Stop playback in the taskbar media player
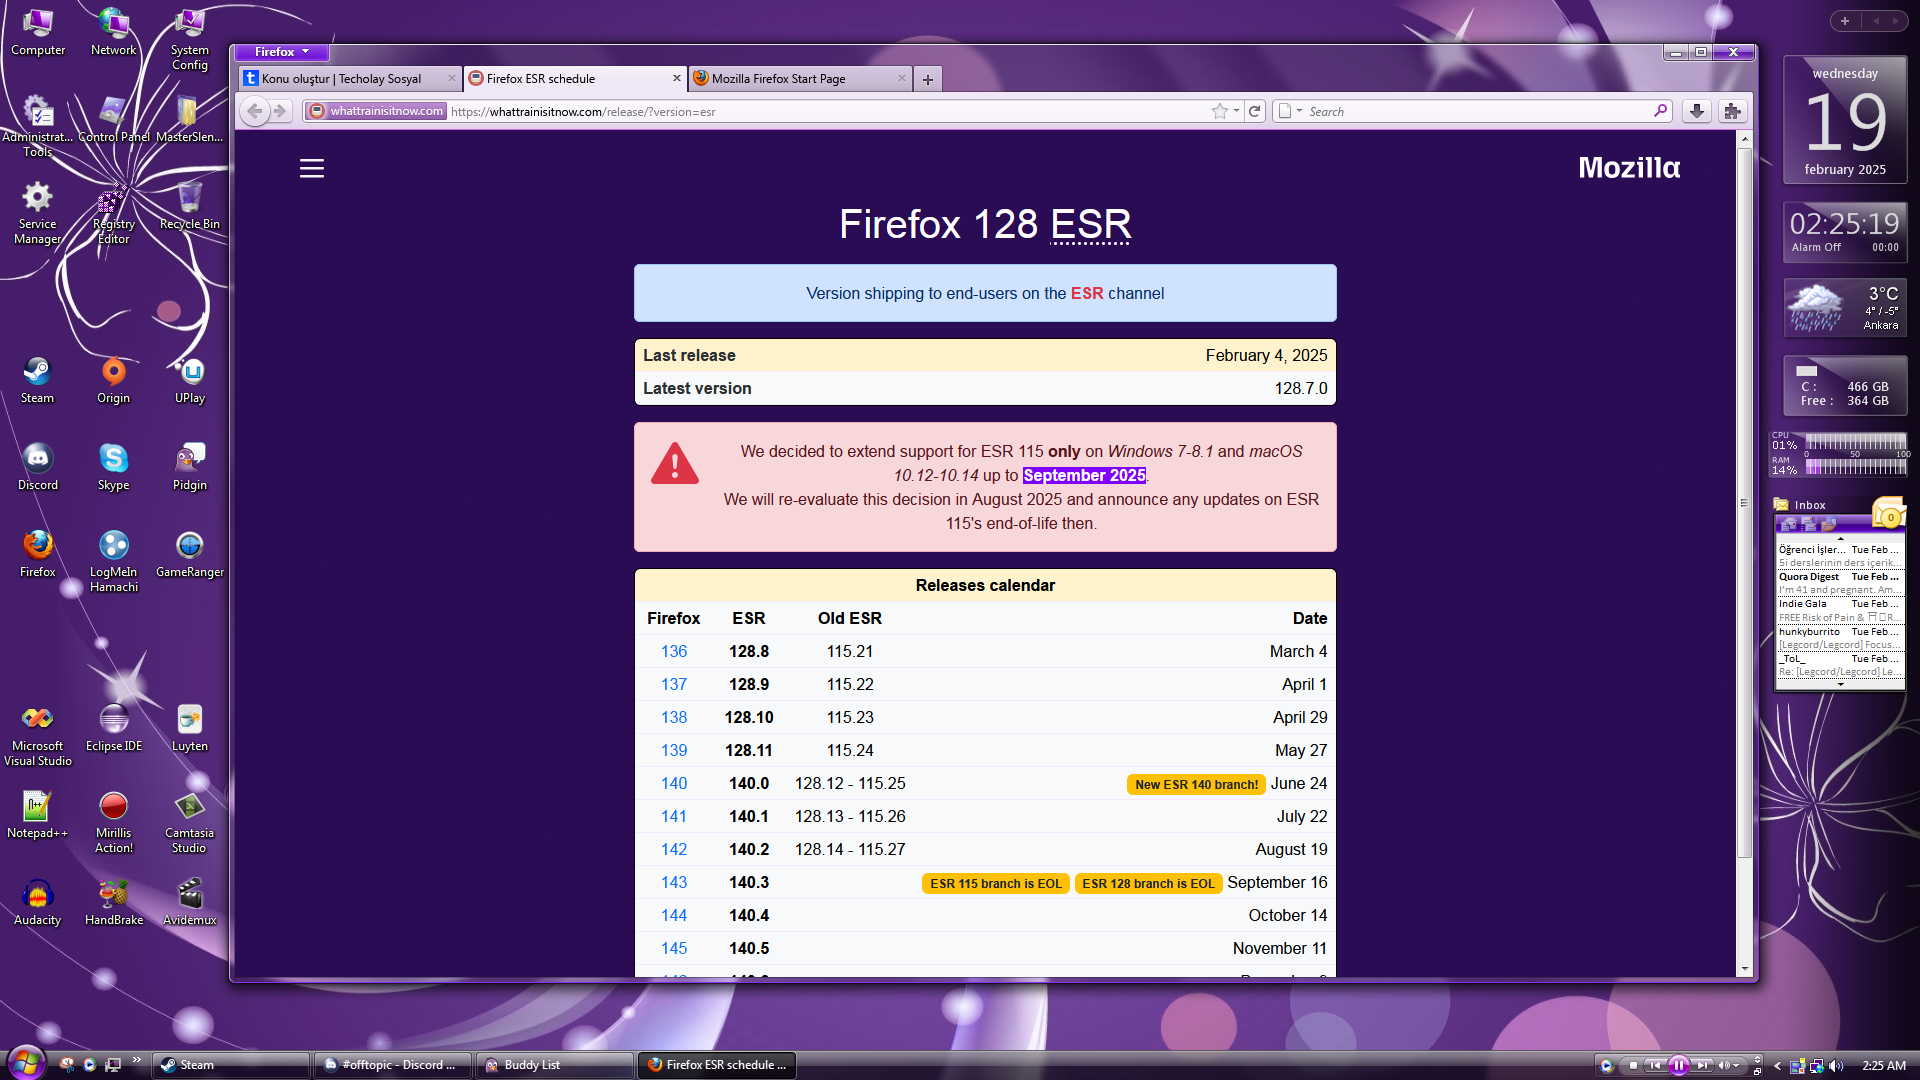The image size is (1920, 1080). click(x=1633, y=1065)
